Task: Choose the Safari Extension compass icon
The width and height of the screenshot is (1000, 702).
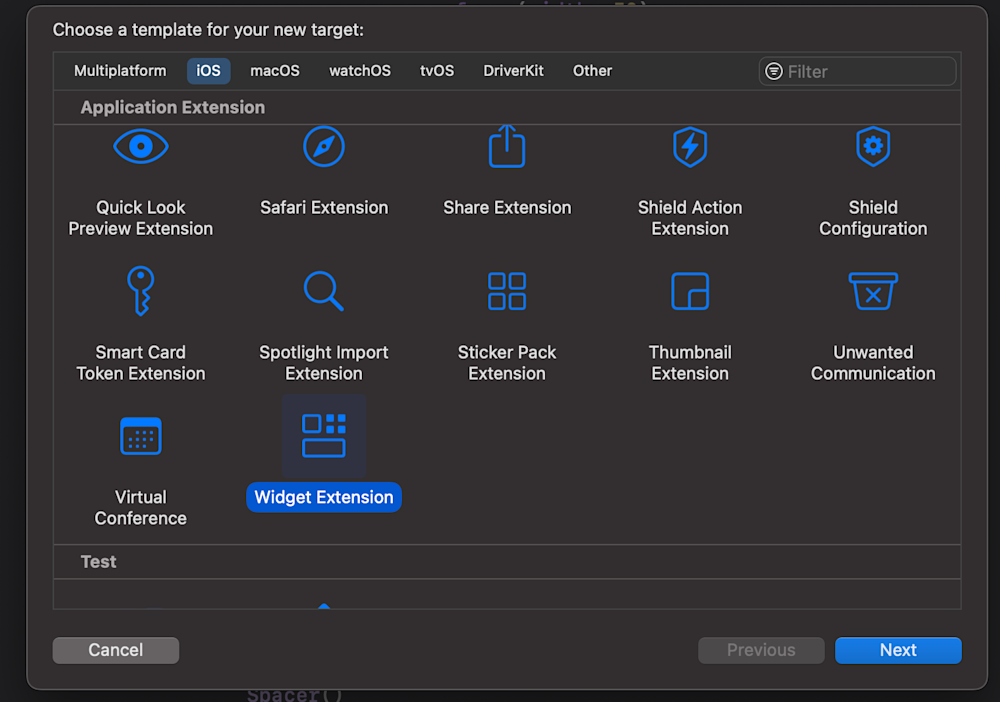Action: (324, 147)
